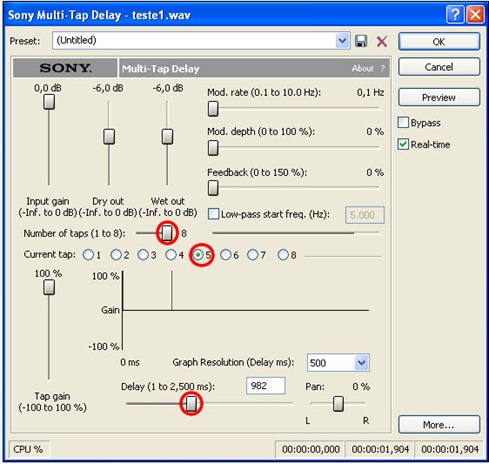Viewport: 489px width, 464px height.
Task: Click the Dry out slider handle
Action: tap(109, 137)
